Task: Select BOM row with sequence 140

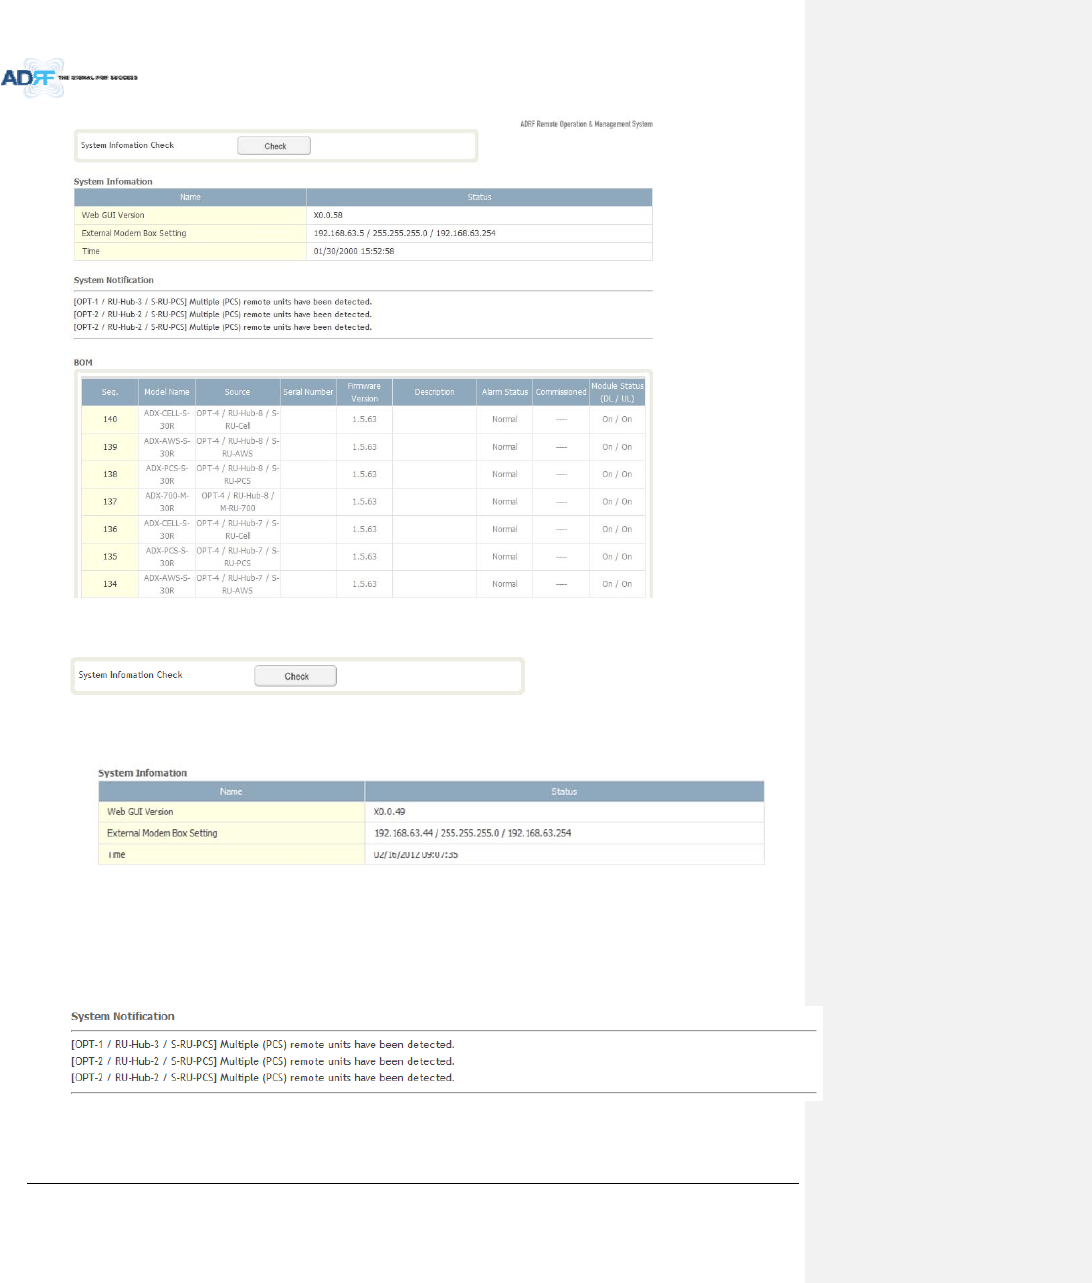Action: [363, 419]
